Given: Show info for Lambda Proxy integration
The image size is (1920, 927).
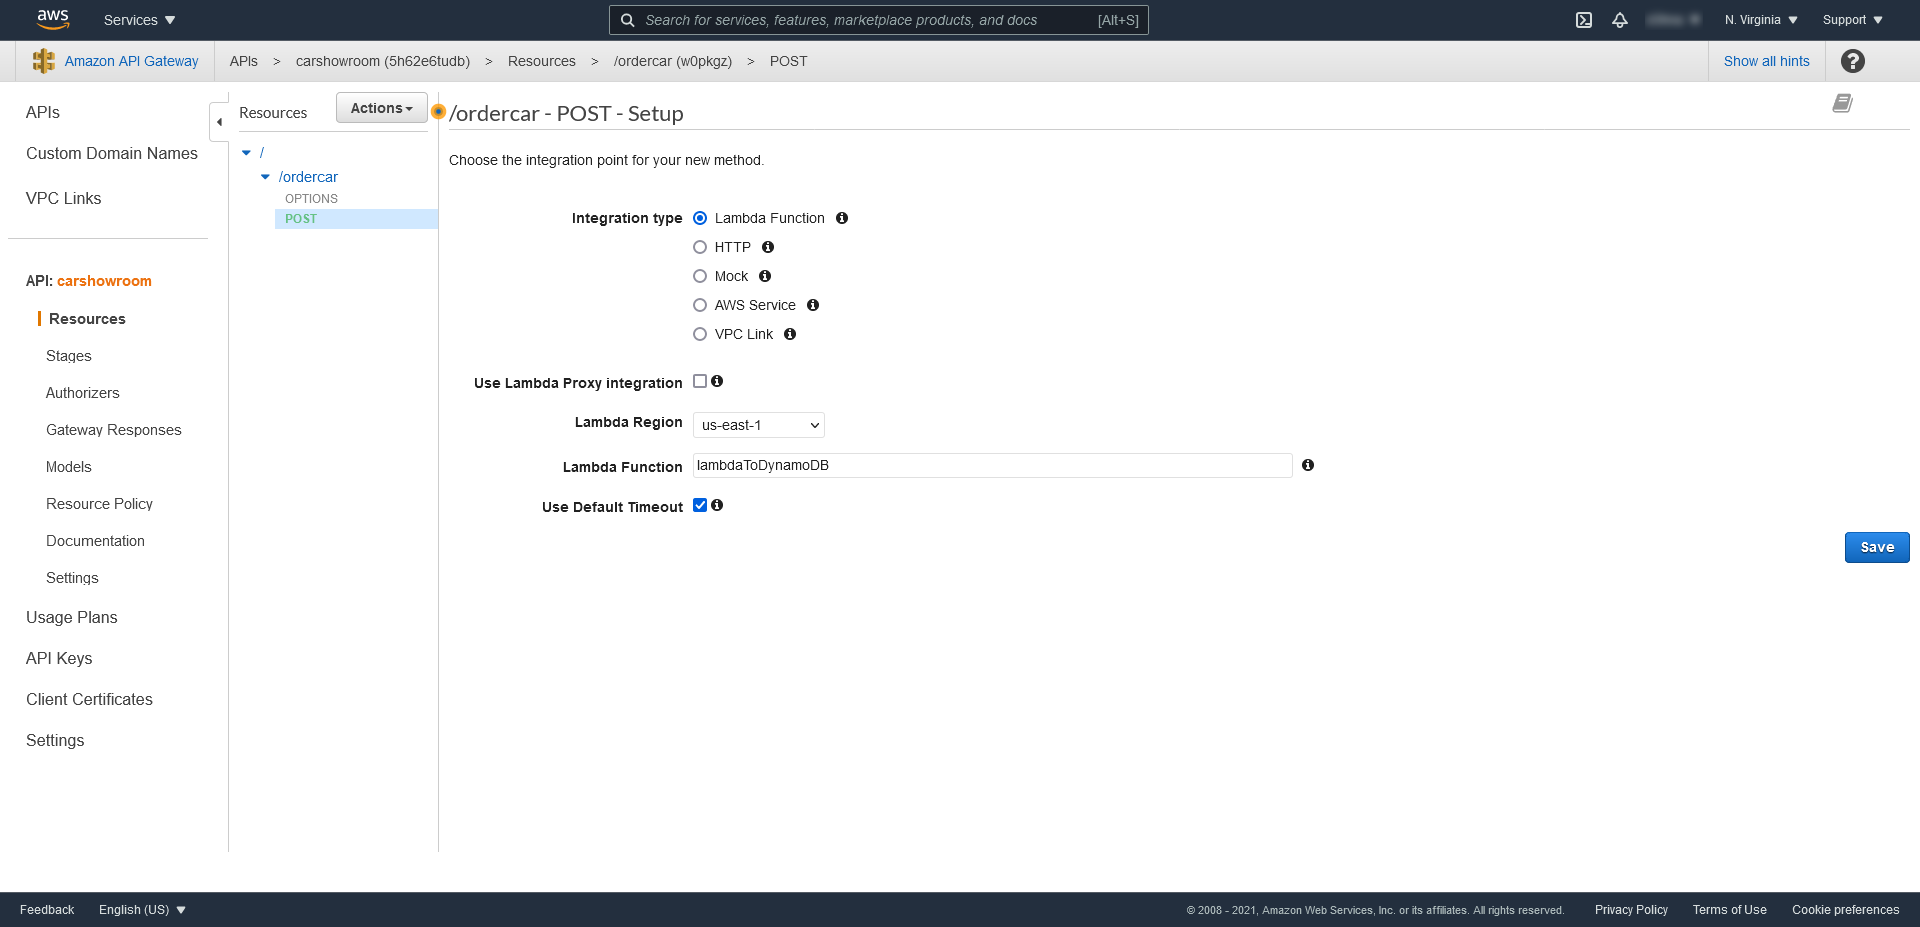Looking at the screenshot, I should tap(717, 381).
